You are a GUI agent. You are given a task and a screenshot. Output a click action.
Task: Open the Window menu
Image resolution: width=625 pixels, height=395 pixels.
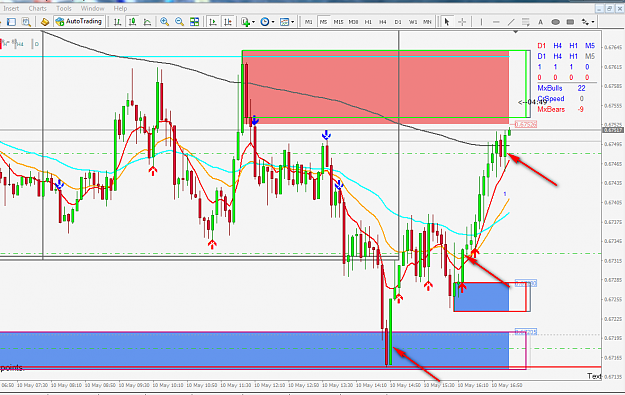click(x=92, y=8)
